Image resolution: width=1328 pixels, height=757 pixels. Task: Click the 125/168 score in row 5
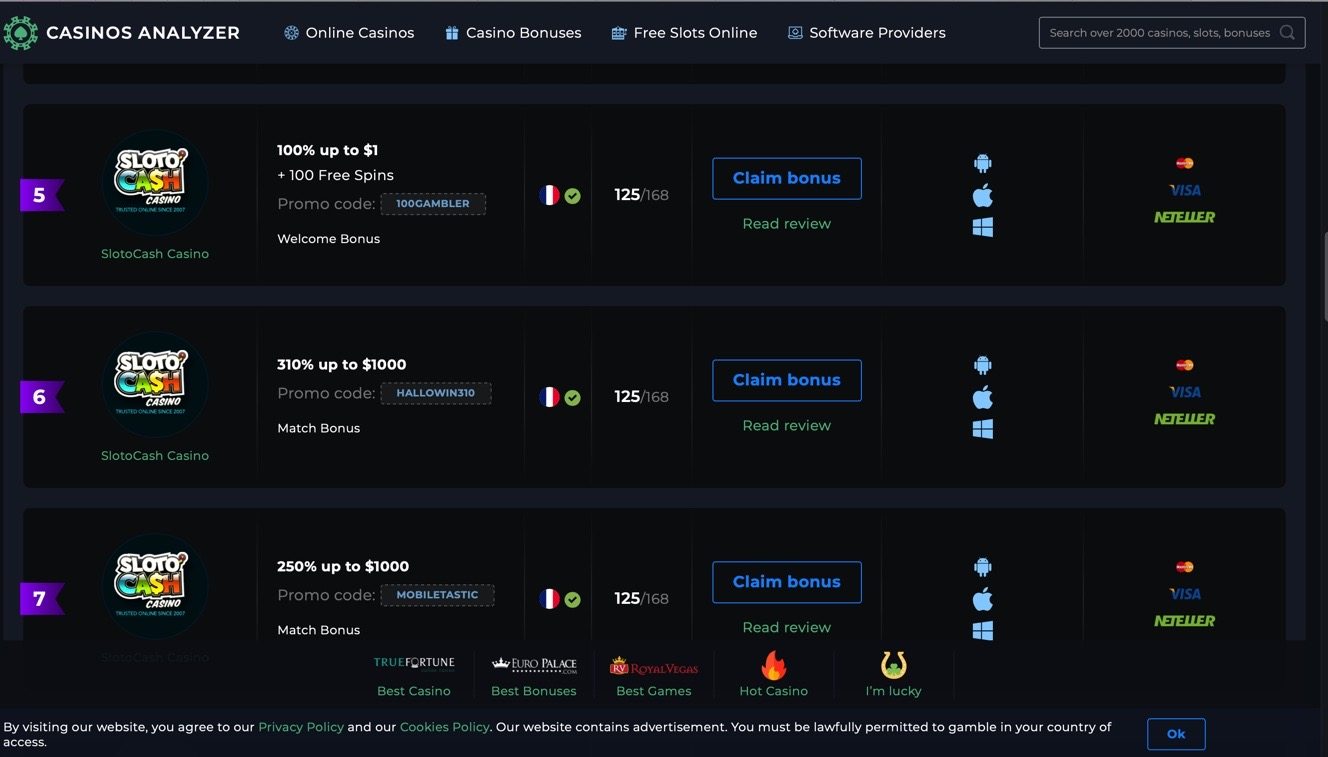641,195
